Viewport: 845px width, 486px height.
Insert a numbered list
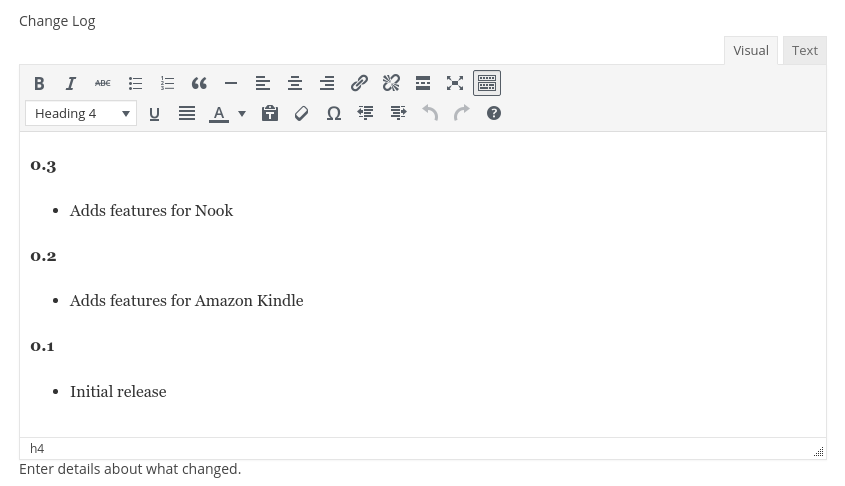(x=167, y=83)
